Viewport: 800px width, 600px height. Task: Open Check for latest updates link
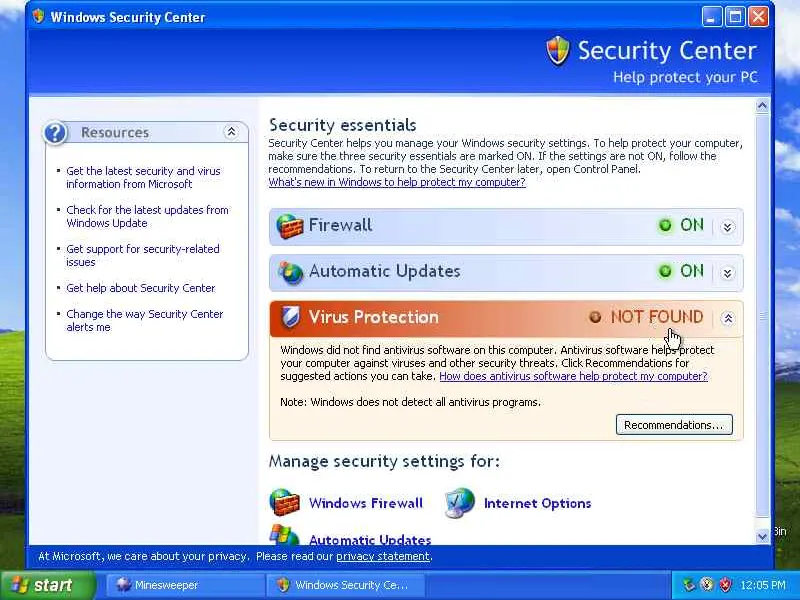coord(147,216)
